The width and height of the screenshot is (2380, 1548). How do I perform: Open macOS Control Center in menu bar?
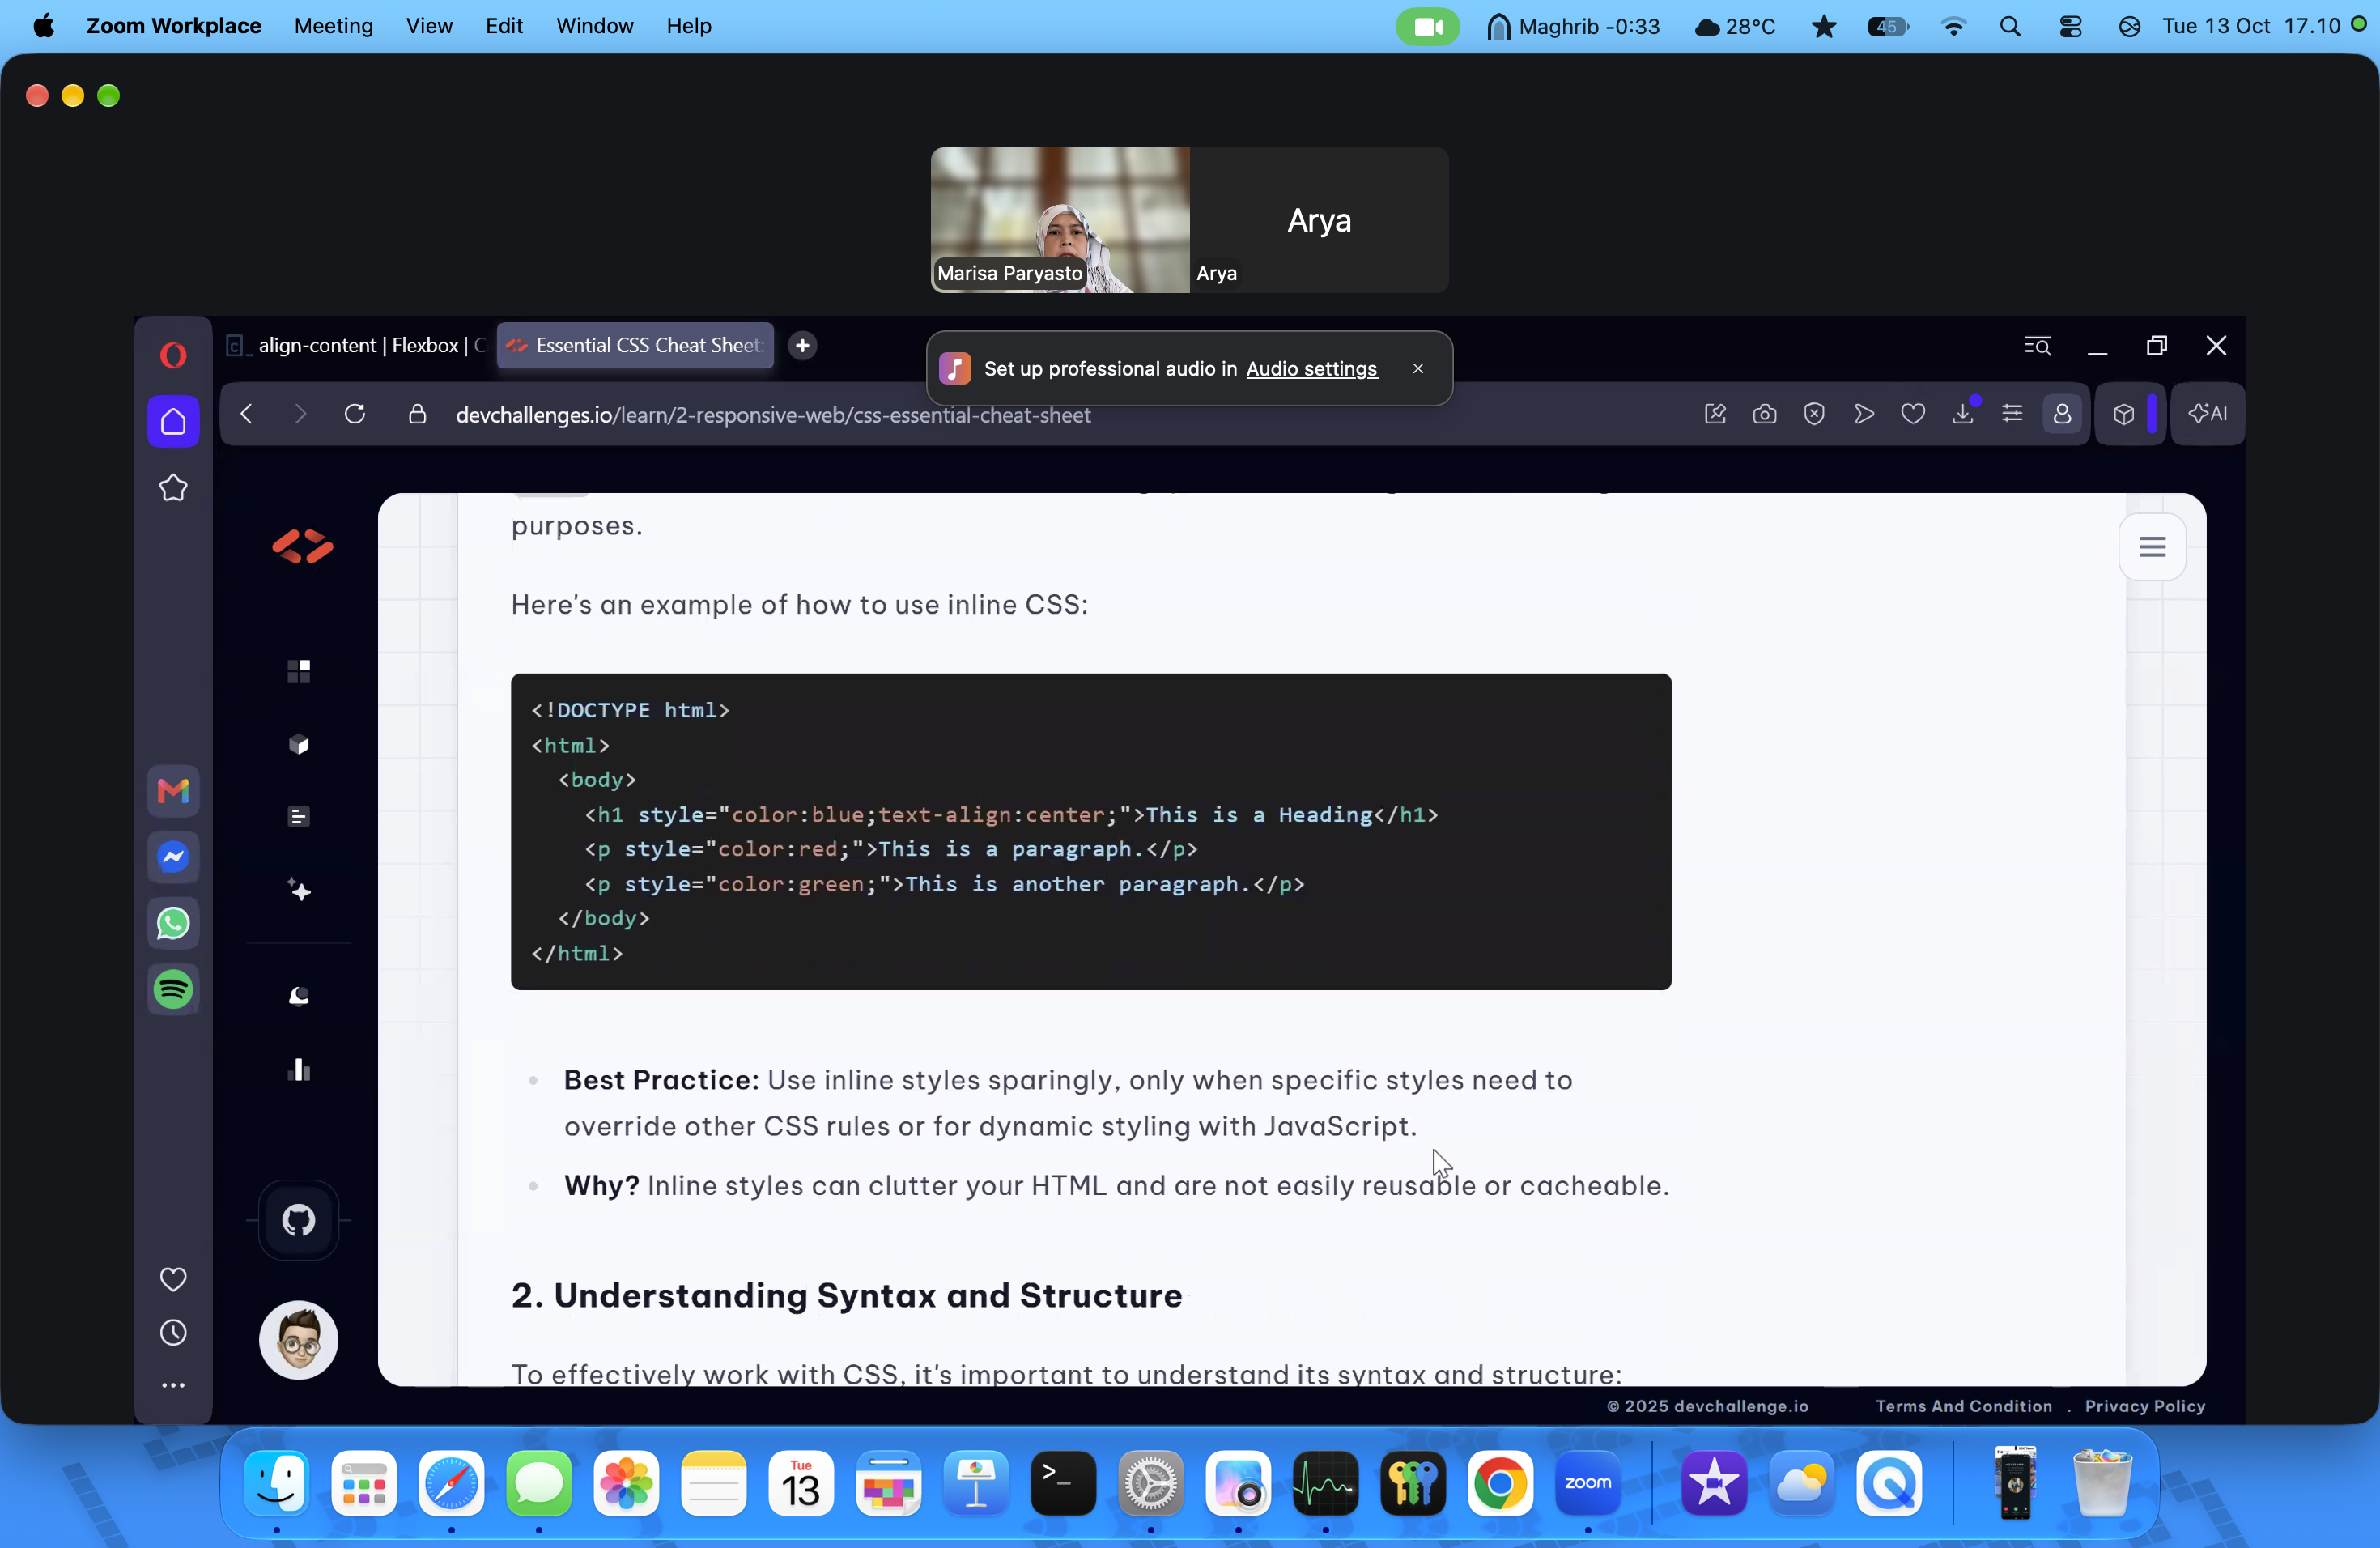2071,26
